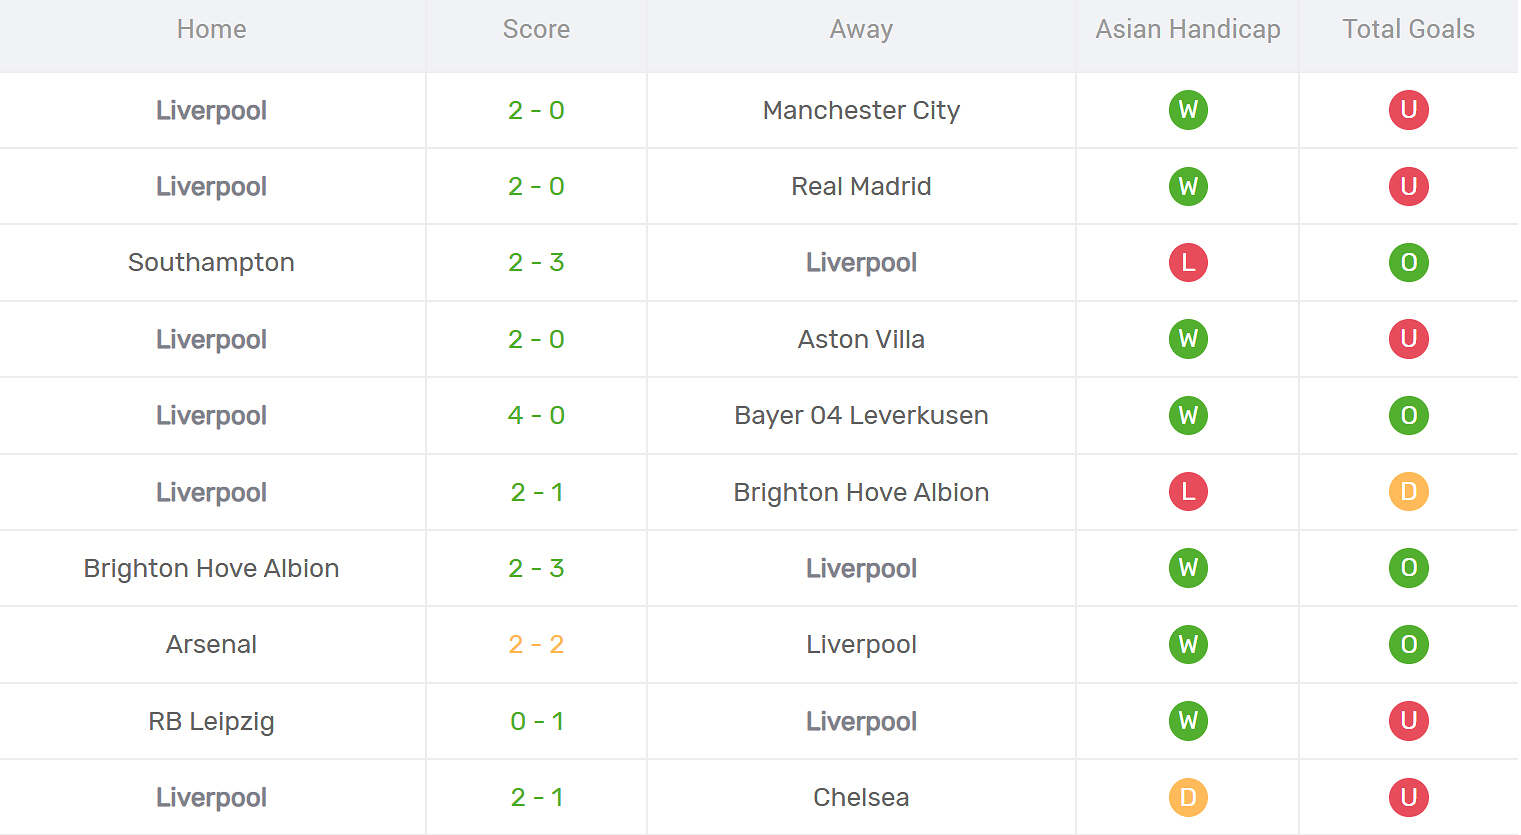The image size is (1521, 835).
Task: Click the Southampton home team name
Action: (x=211, y=263)
